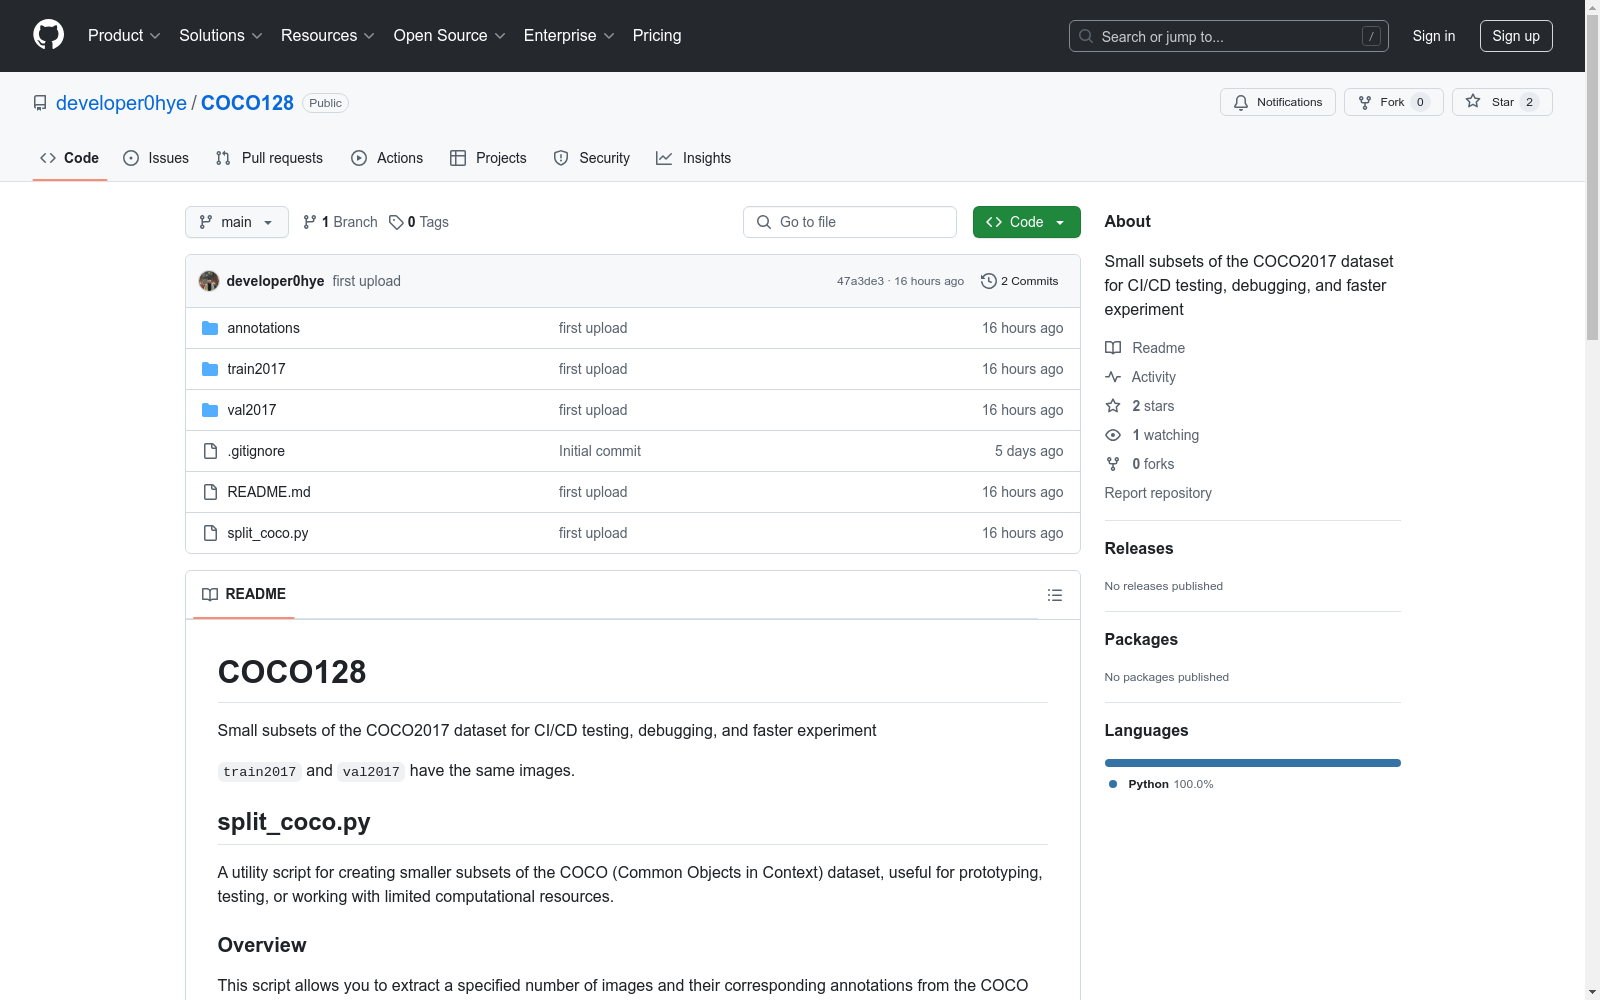Click the tag icon next to 0 Tags
1600x1000 pixels.
click(396, 222)
